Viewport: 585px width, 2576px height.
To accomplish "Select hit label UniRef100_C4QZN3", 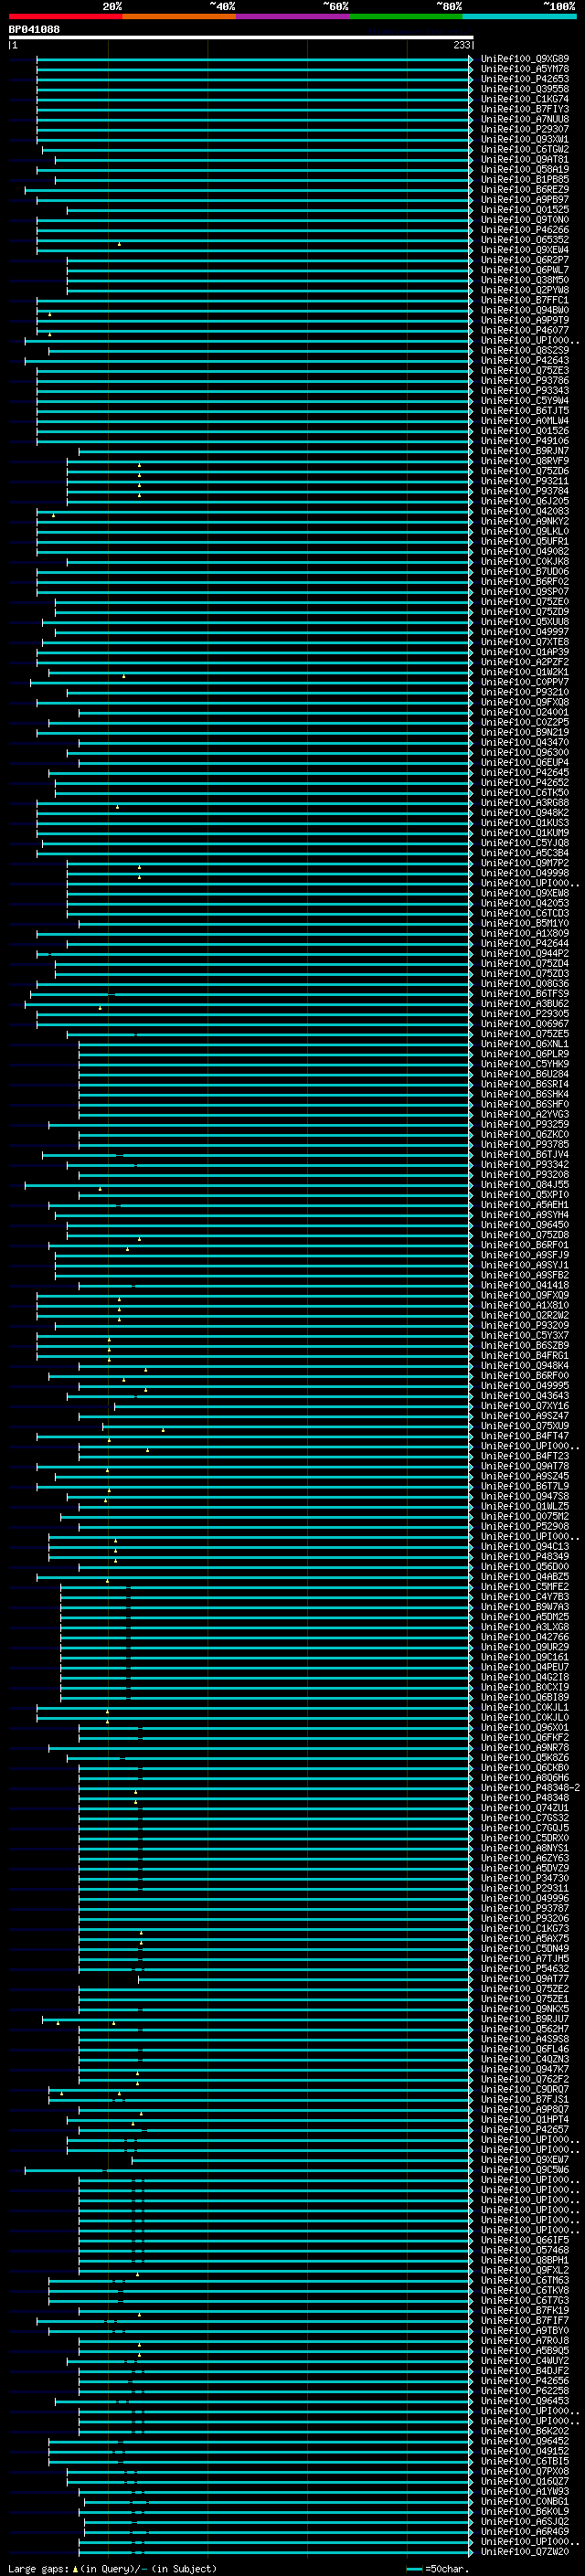I will tap(525, 2059).
